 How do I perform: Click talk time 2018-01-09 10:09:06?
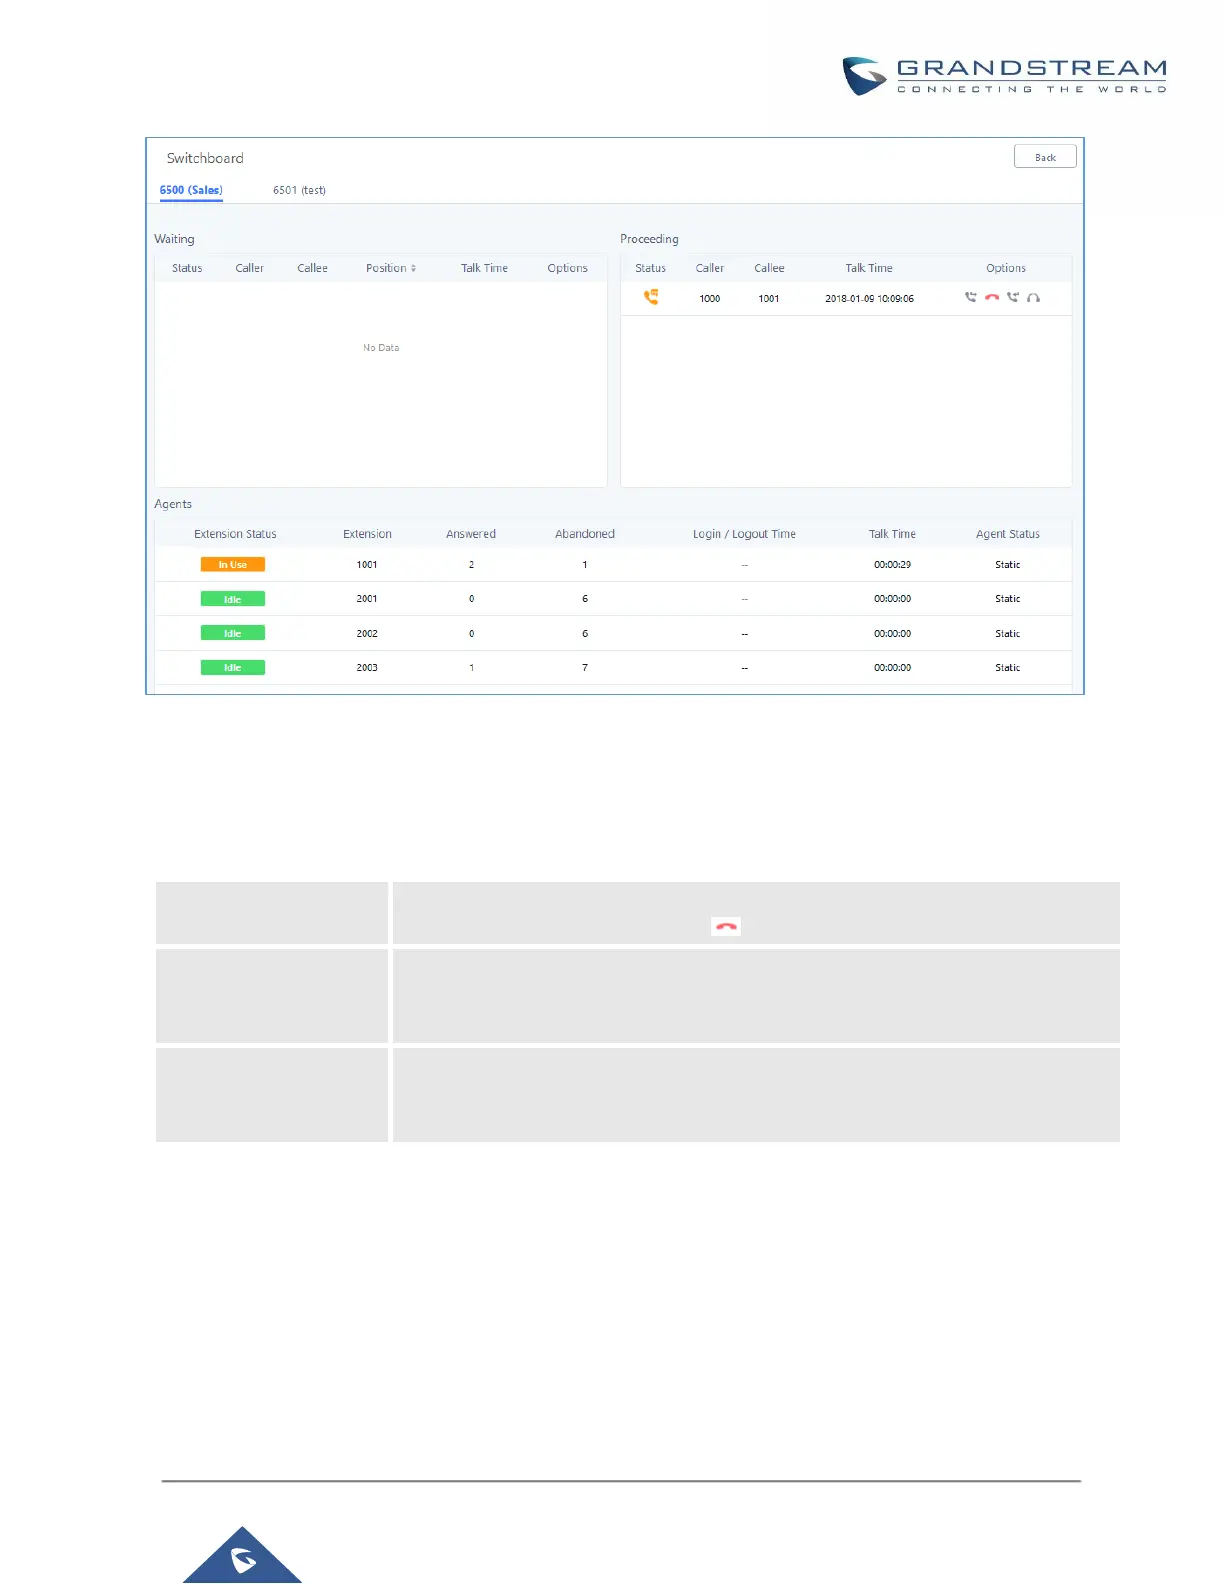(x=869, y=299)
